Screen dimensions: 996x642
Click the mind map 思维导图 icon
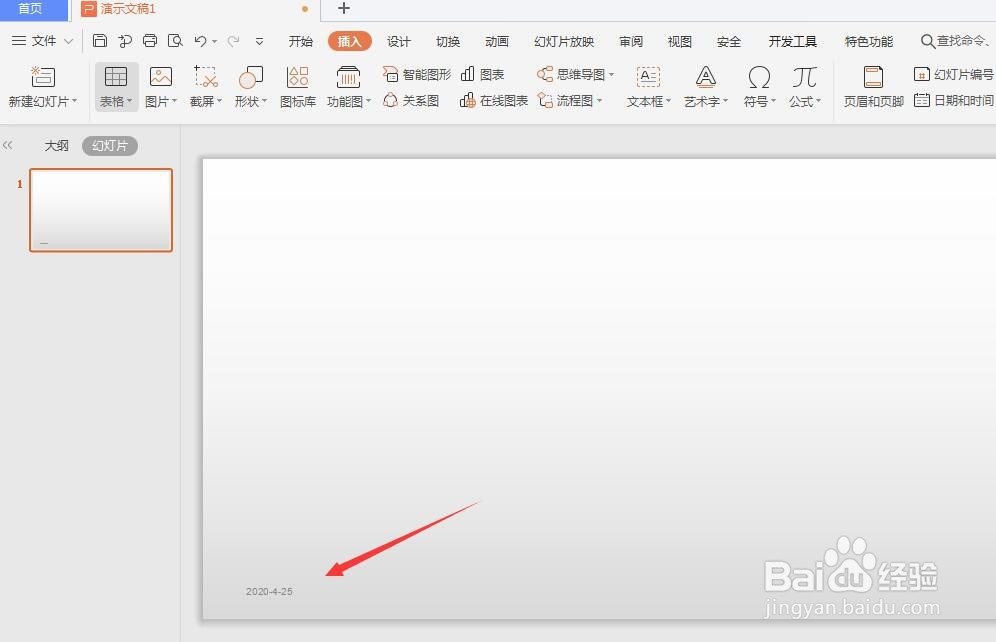(545, 74)
